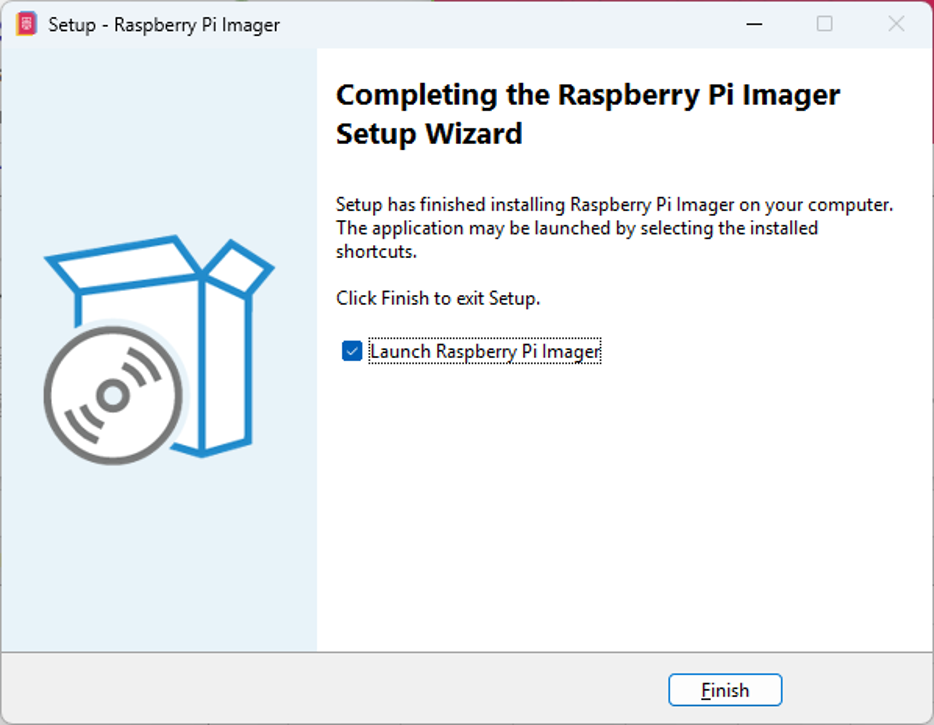Viewport: 934px width, 725px height.
Task: Click the "Setup has finished installing" paragraph
Action: (614, 228)
